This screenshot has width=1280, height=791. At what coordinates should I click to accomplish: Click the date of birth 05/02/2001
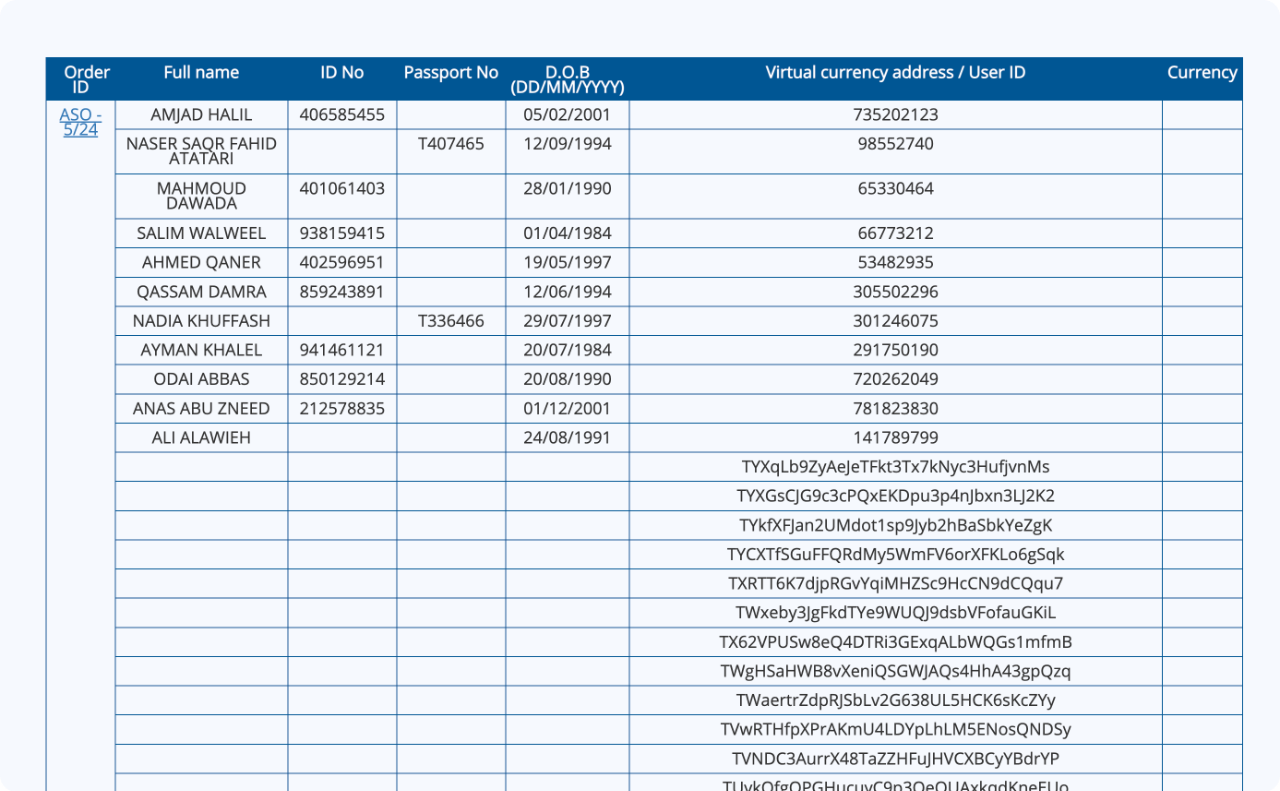pos(567,114)
